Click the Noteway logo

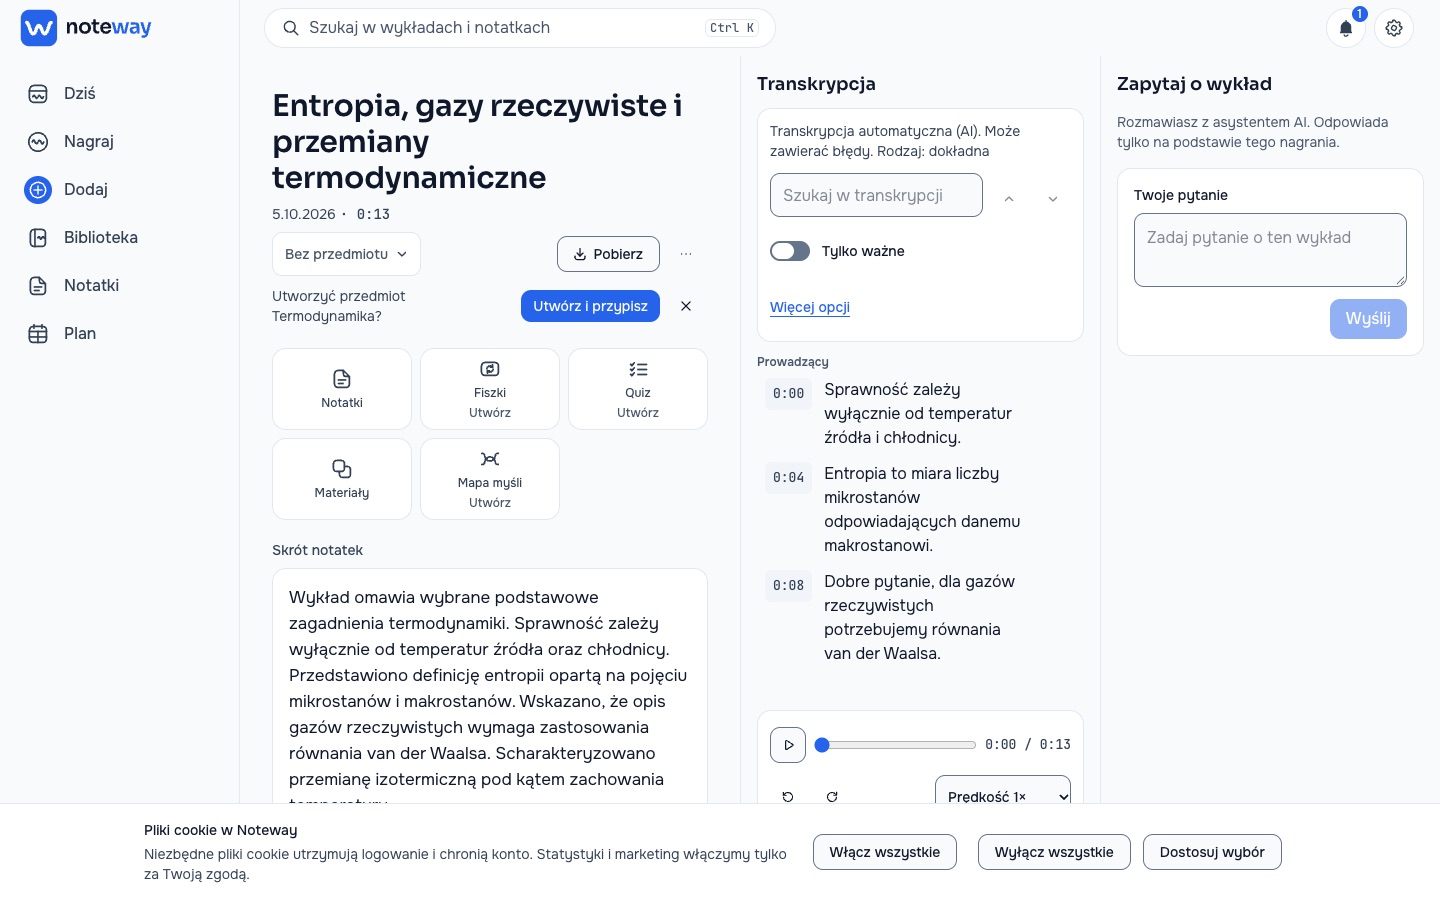coord(86,28)
